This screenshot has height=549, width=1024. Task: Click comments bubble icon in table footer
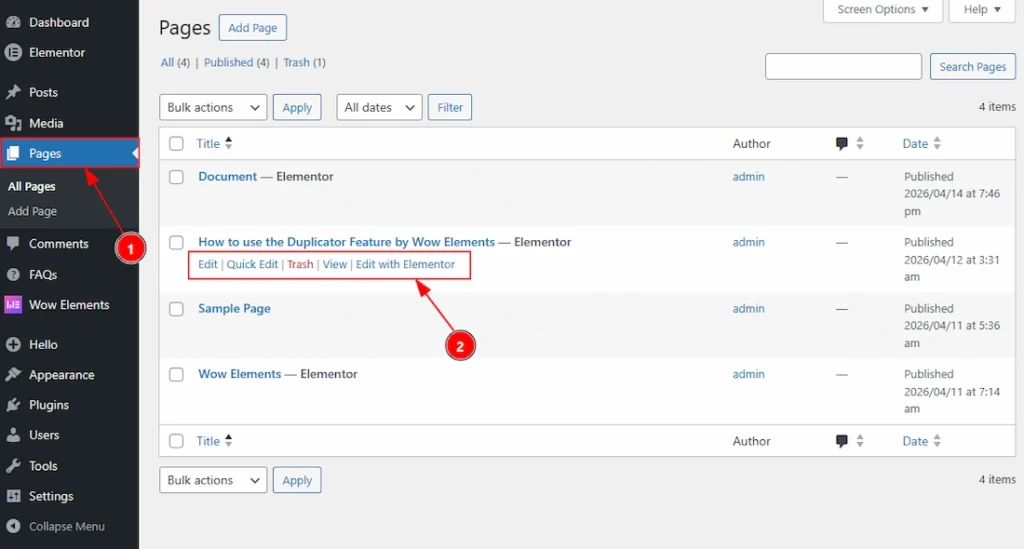click(x=842, y=441)
